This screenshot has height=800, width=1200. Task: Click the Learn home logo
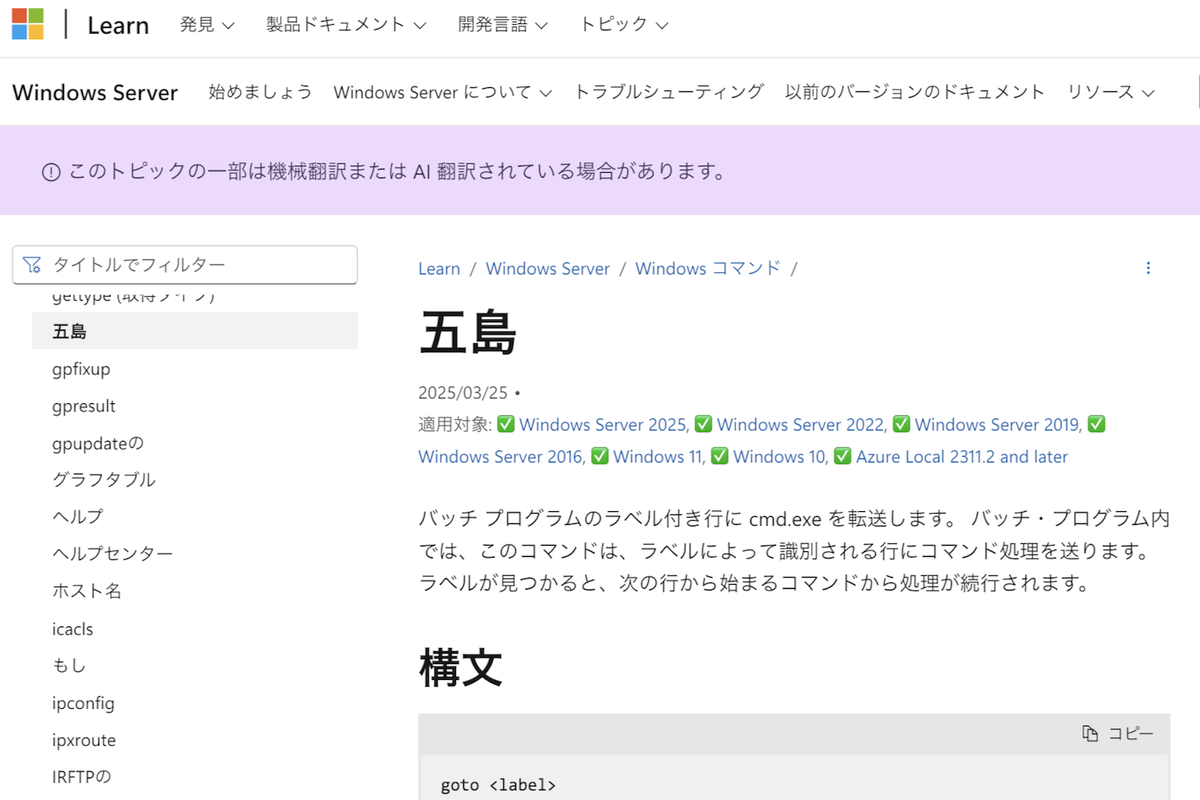(x=117, y=24)
